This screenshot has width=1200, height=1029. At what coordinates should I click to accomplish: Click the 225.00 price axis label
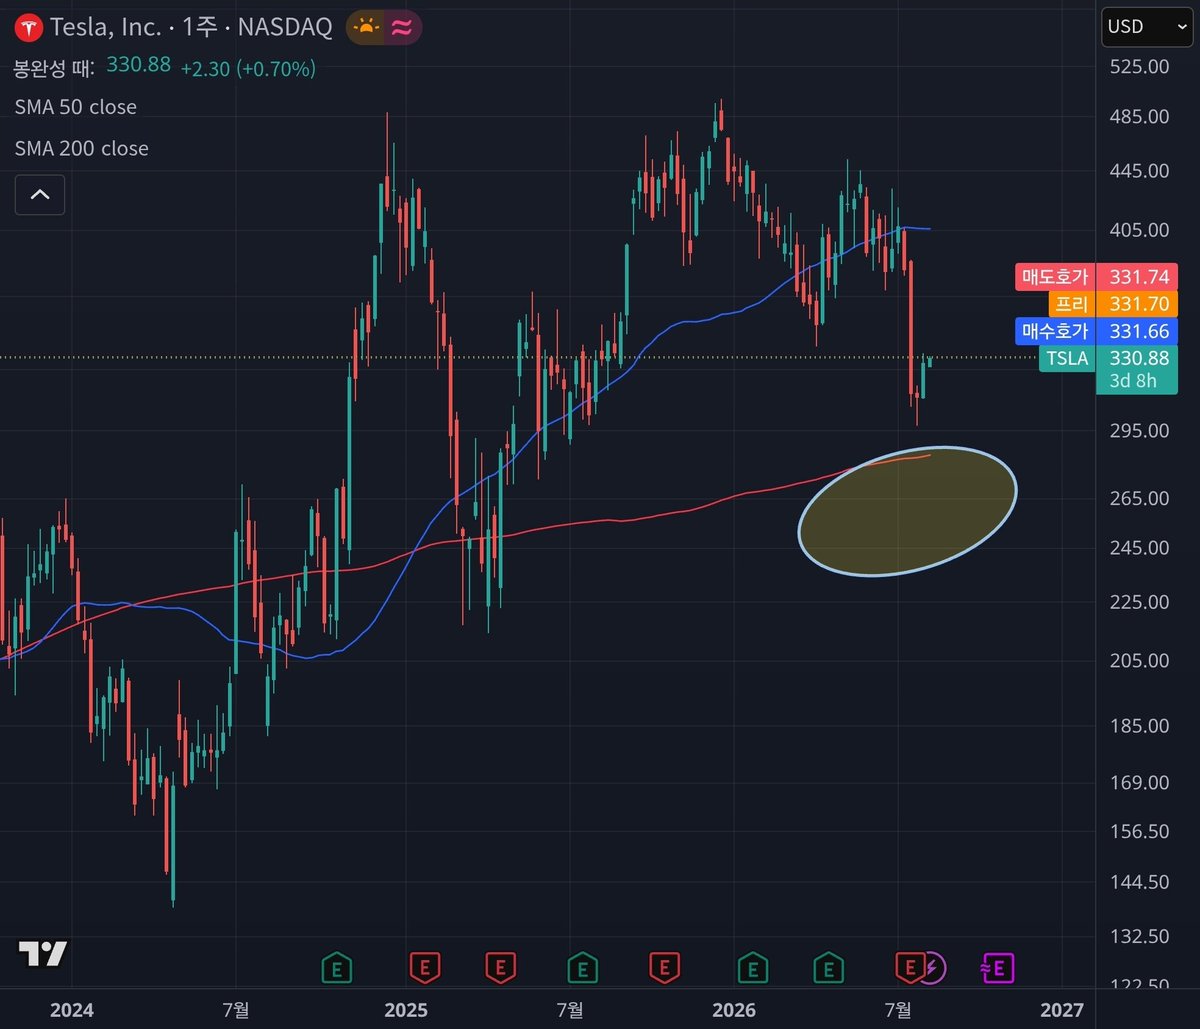point(1139,602)
